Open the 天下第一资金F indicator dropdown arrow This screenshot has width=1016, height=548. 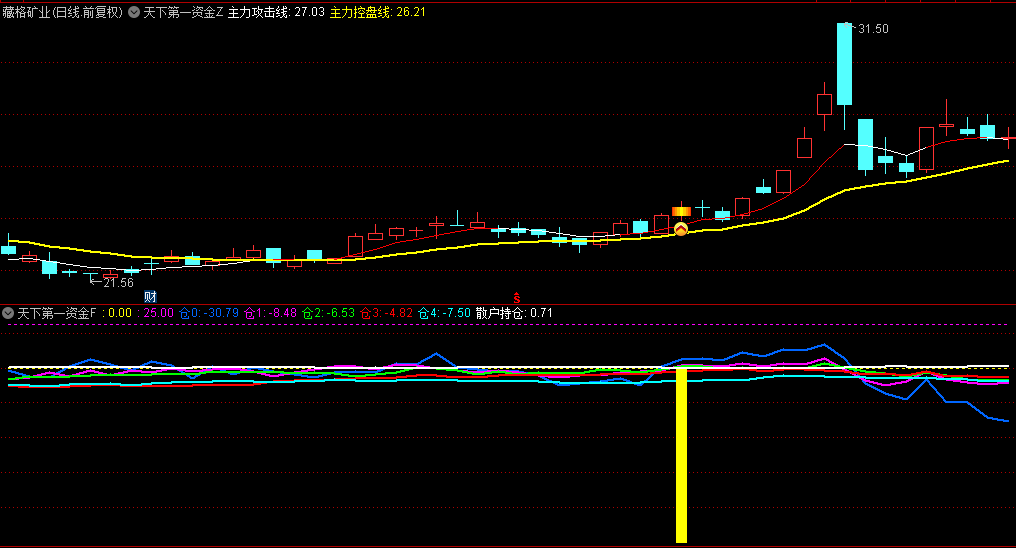point(8,313)
